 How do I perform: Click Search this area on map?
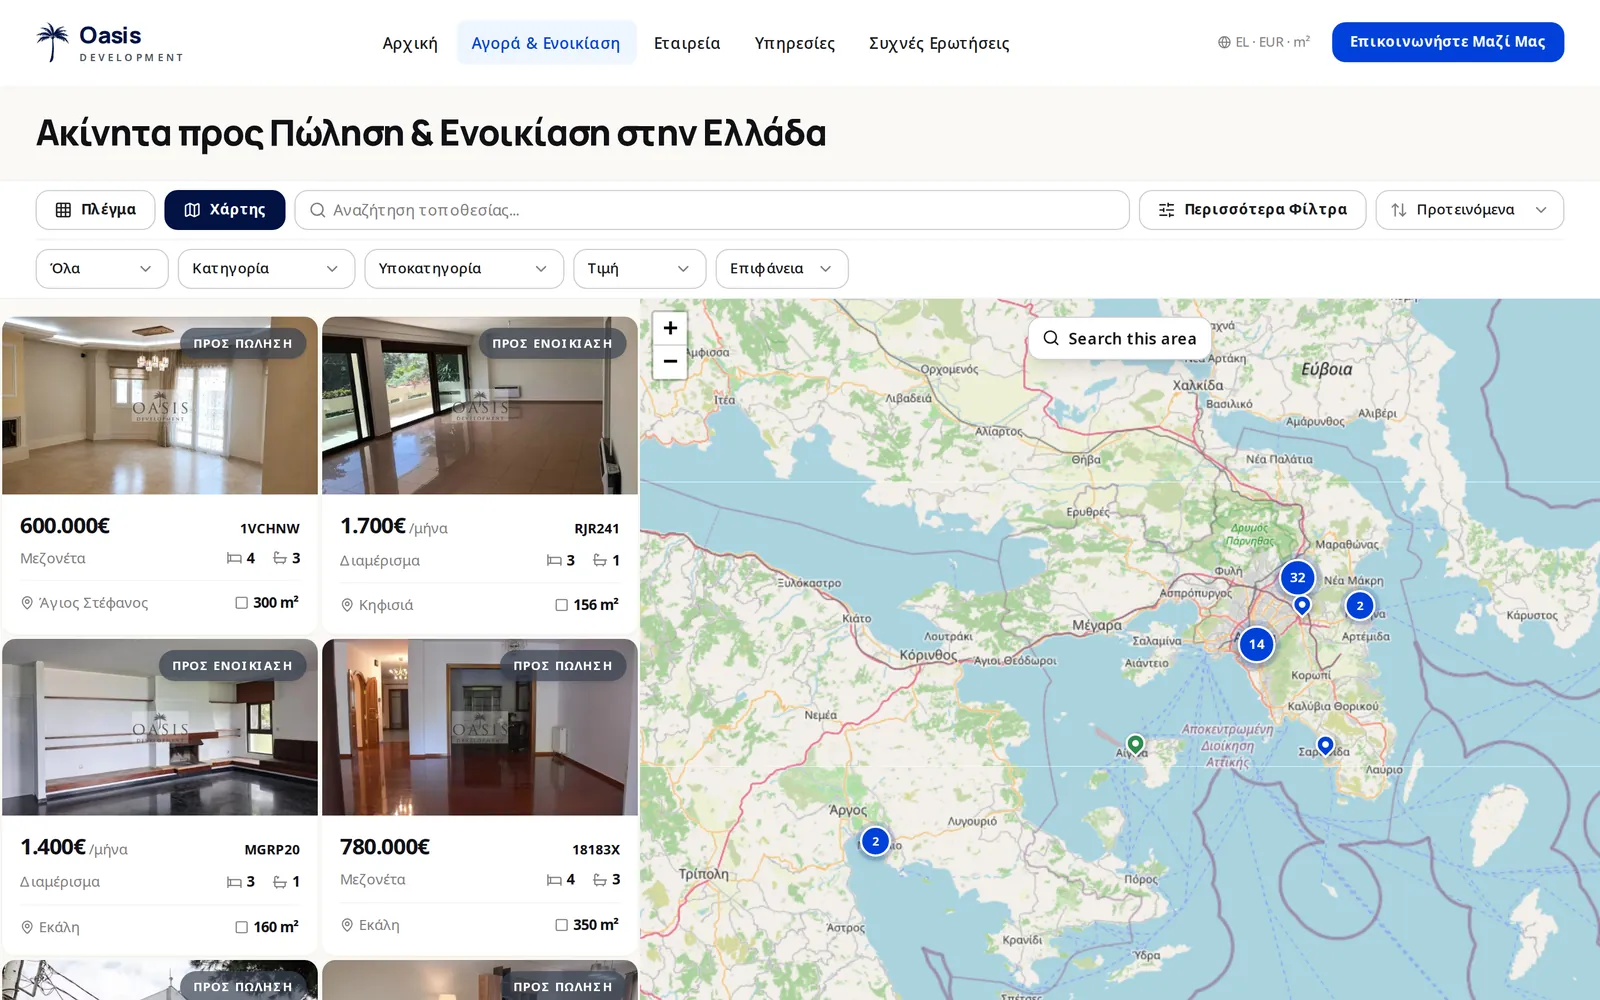pos(1119,339)
